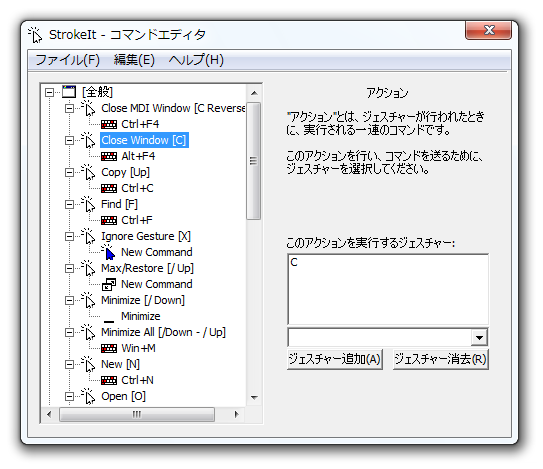Collapse the Find [F] action node
543x469 pixels.
click(69, 204)
